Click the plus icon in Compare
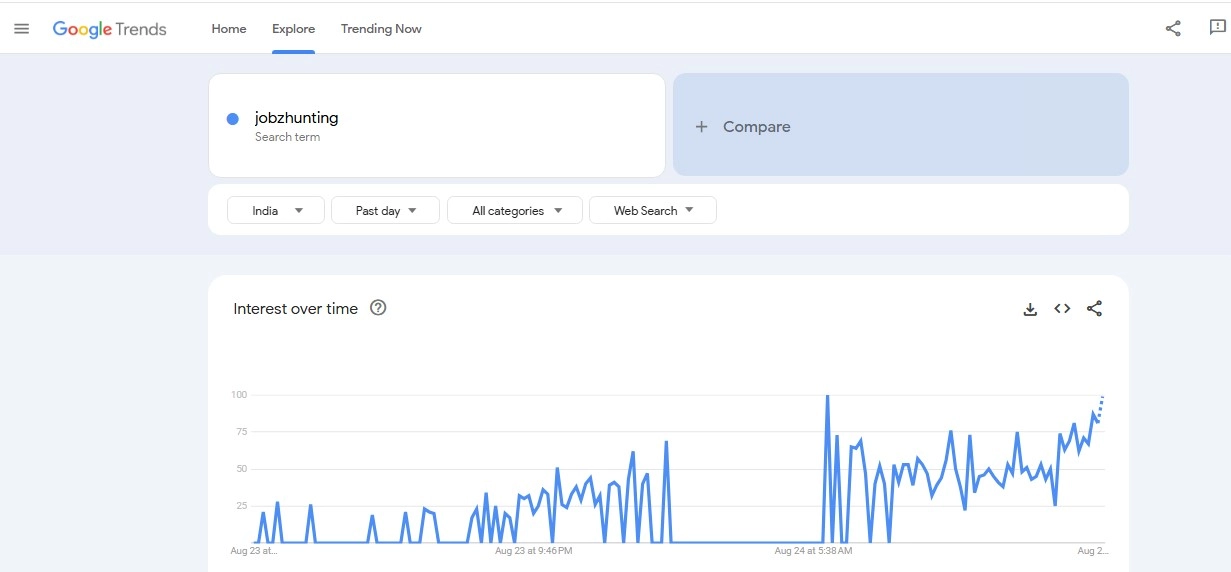1231x572 pixels. coord(701,127)
